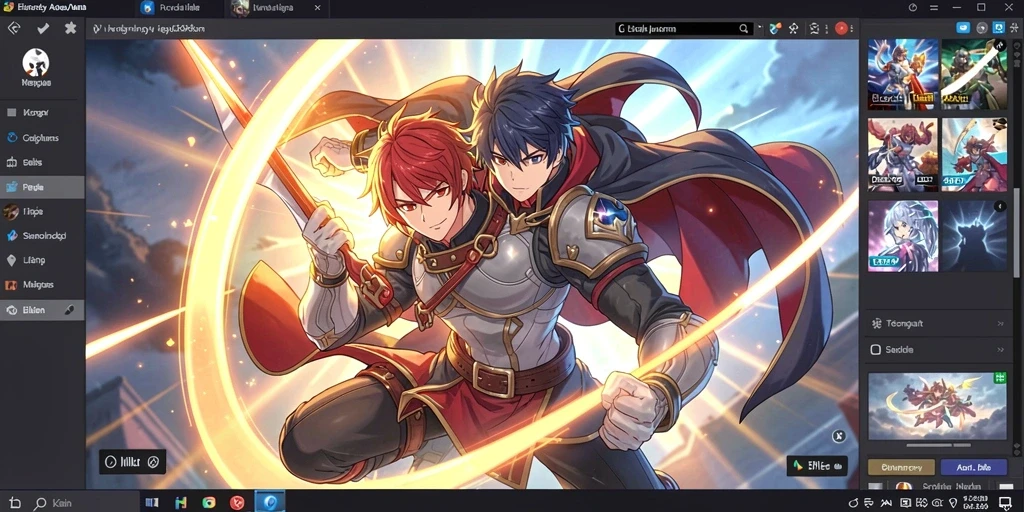The image size is (1024, 512).
Task: Select the highlighted sidebar item with blue icon
Action: [42, 187]
